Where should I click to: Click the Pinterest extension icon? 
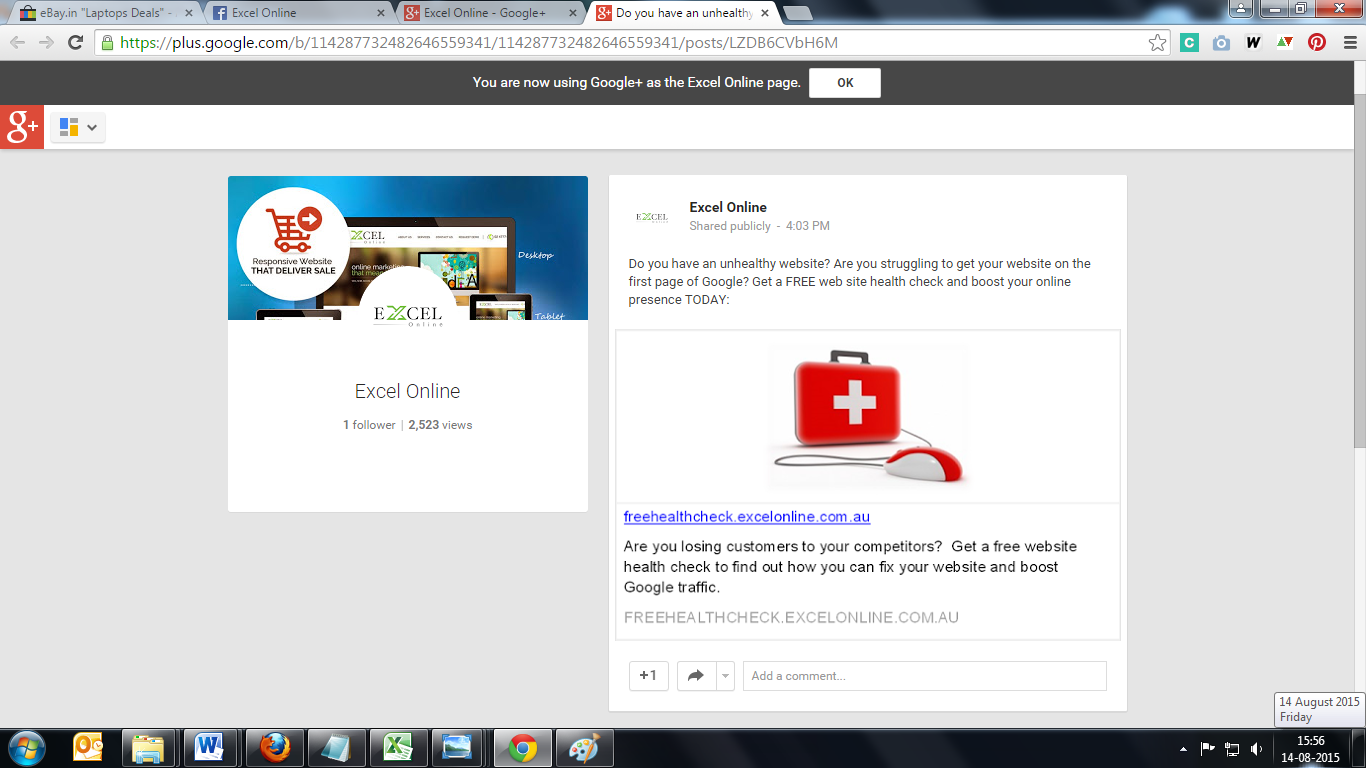point(1317,43)
